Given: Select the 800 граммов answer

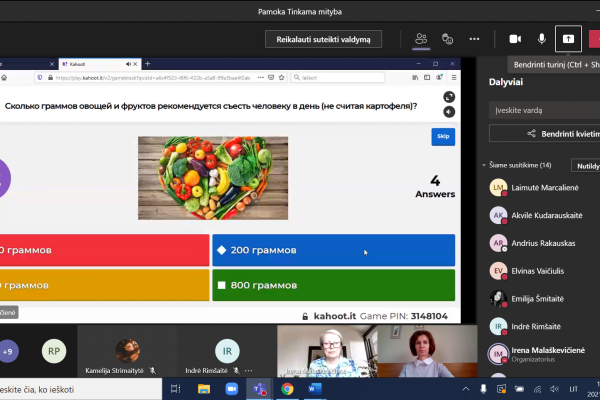Looking at the screenshot, I should coord(334,285).
